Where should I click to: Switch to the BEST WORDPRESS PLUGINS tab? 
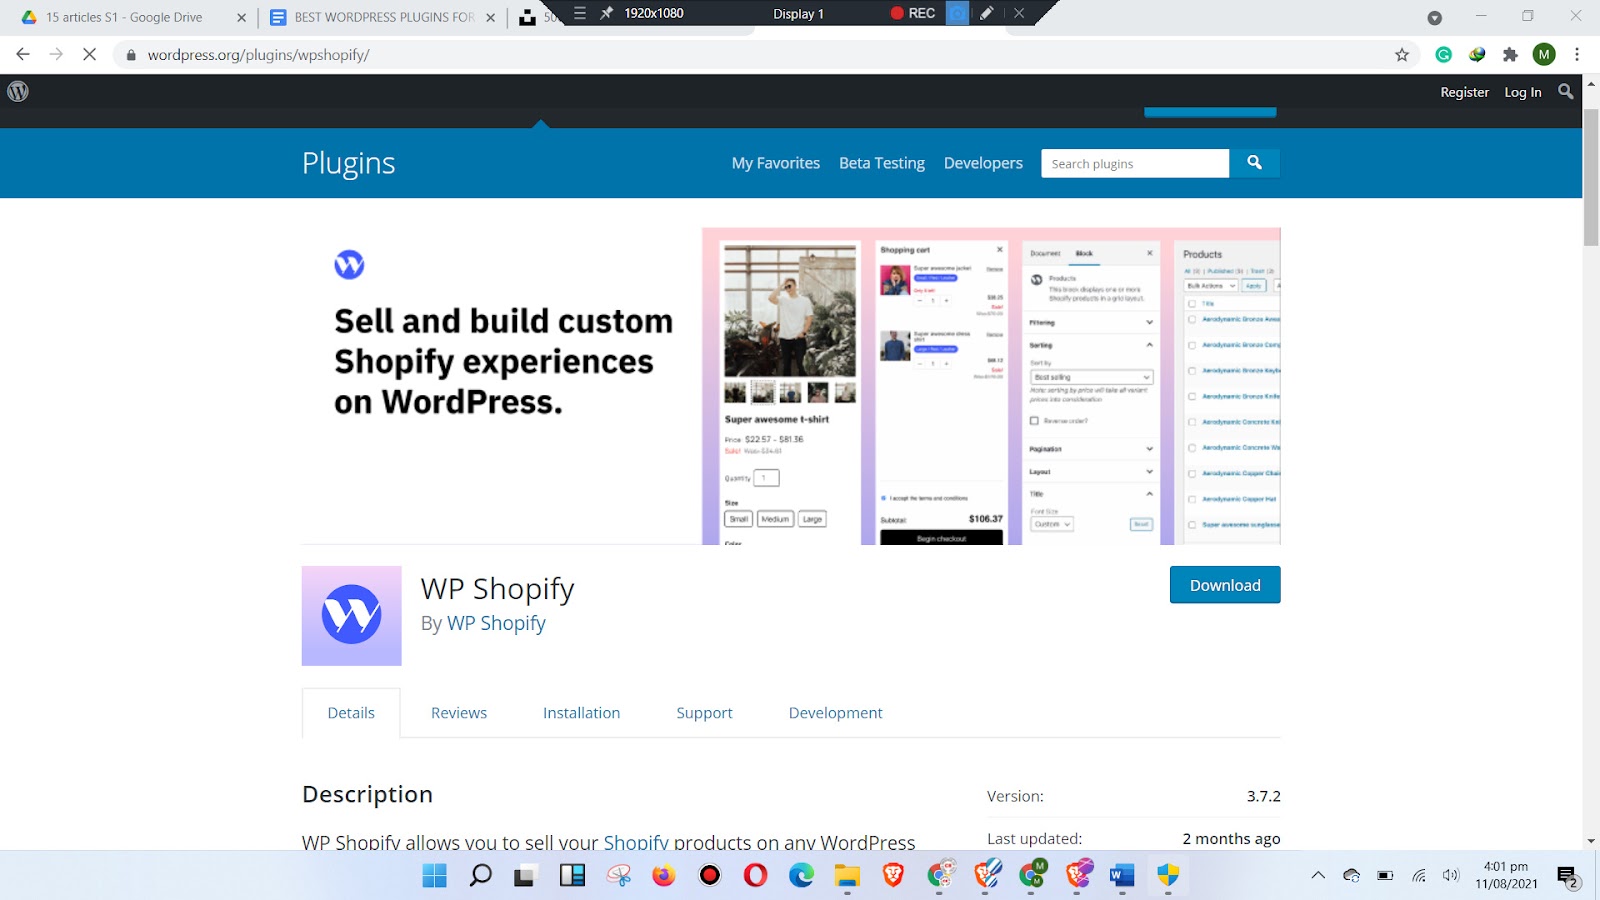point(384,17)
